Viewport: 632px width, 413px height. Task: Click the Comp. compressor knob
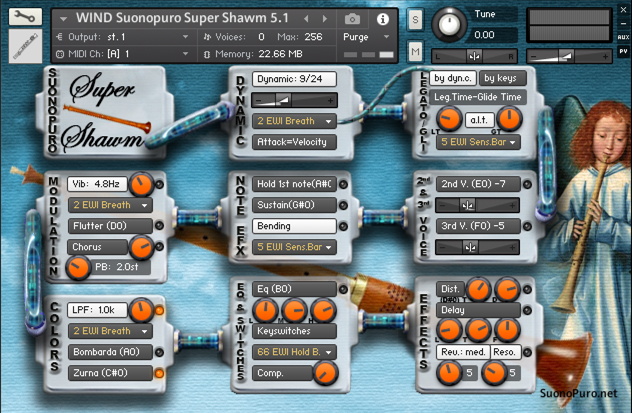click(x=325, y=373)
